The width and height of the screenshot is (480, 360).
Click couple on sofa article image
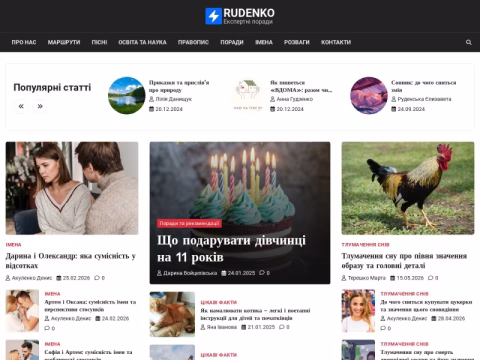(x=72, y=188)
